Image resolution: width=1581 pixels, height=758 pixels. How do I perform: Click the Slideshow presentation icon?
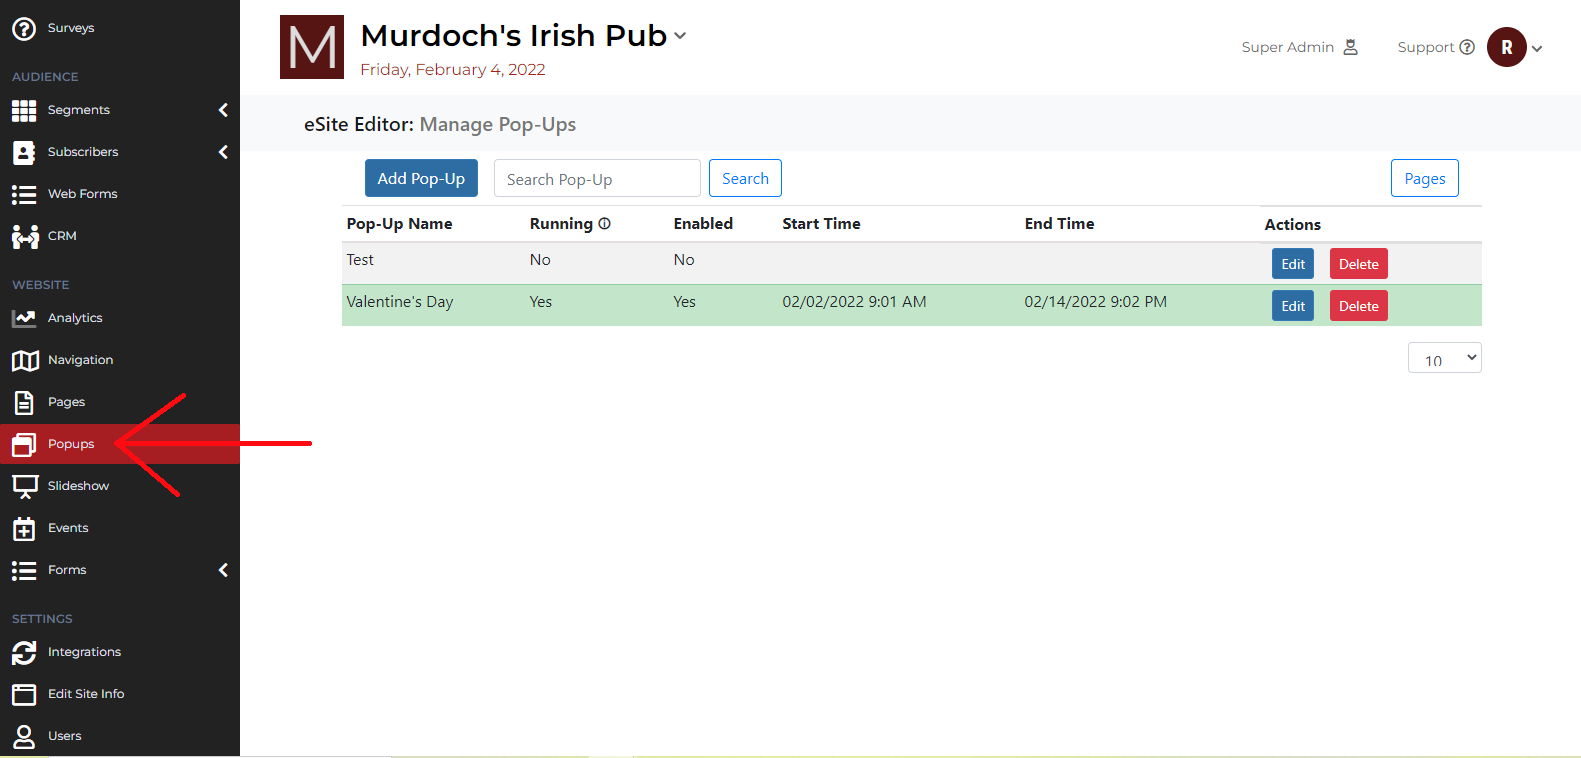(25, 487)
